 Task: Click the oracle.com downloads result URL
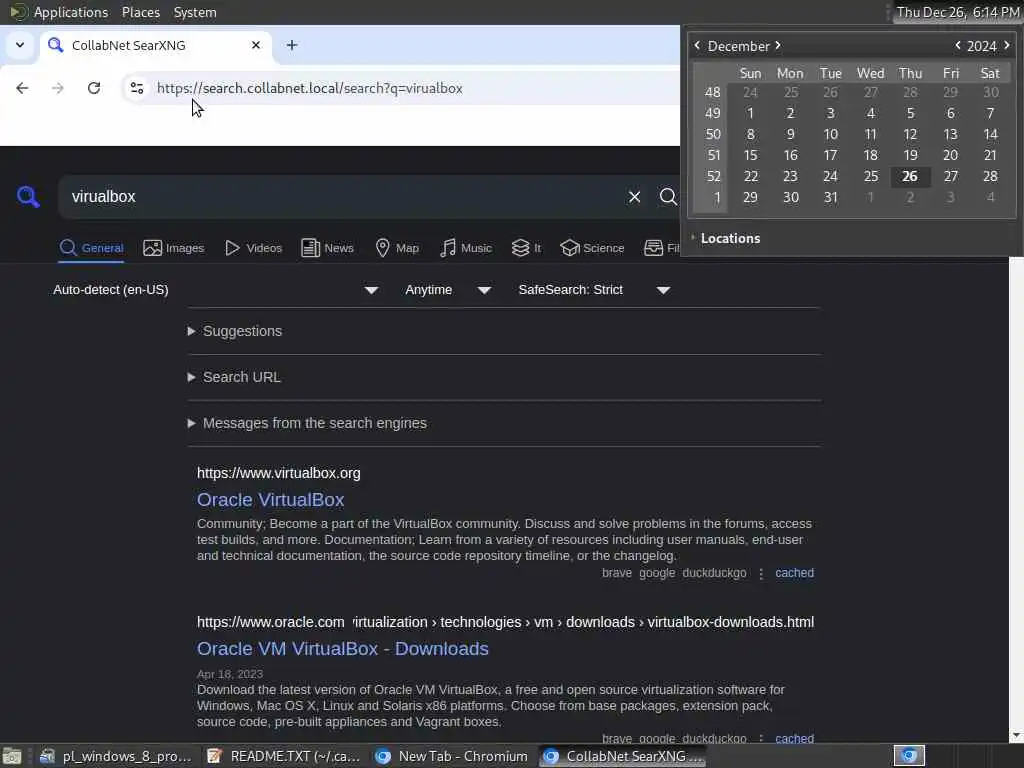point(505,622)
